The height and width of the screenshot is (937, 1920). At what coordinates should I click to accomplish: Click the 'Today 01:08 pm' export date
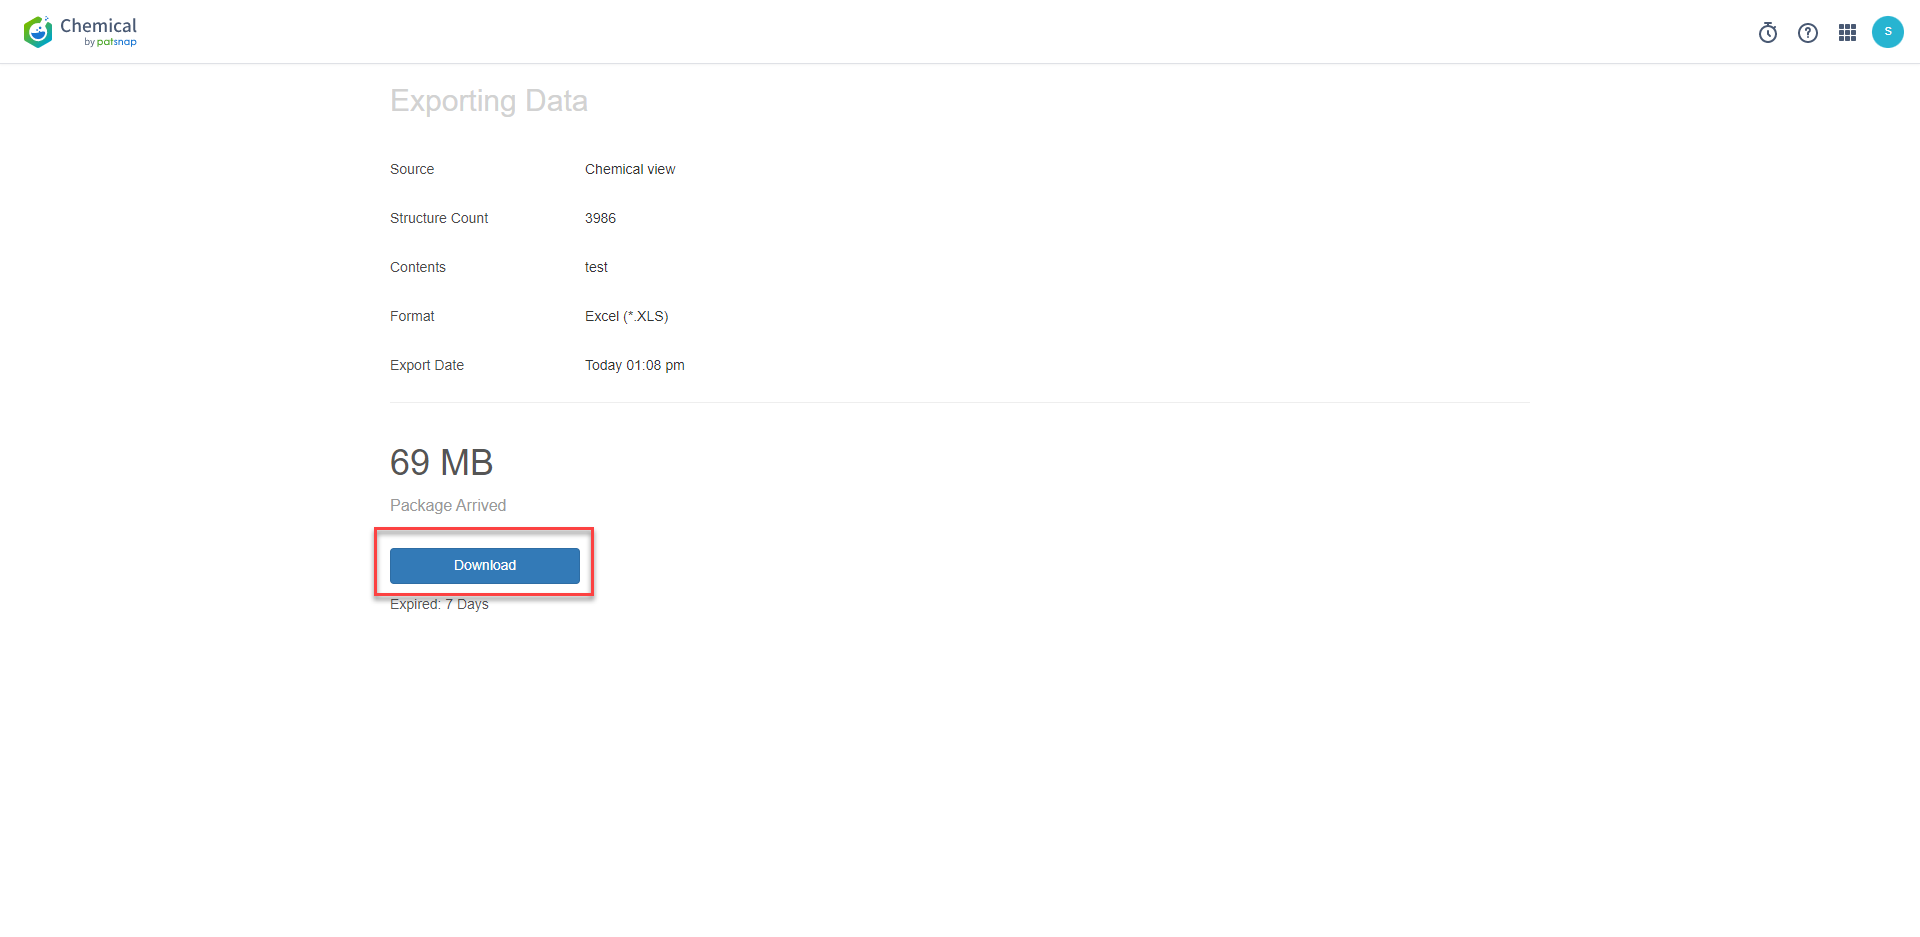(634, 366)
